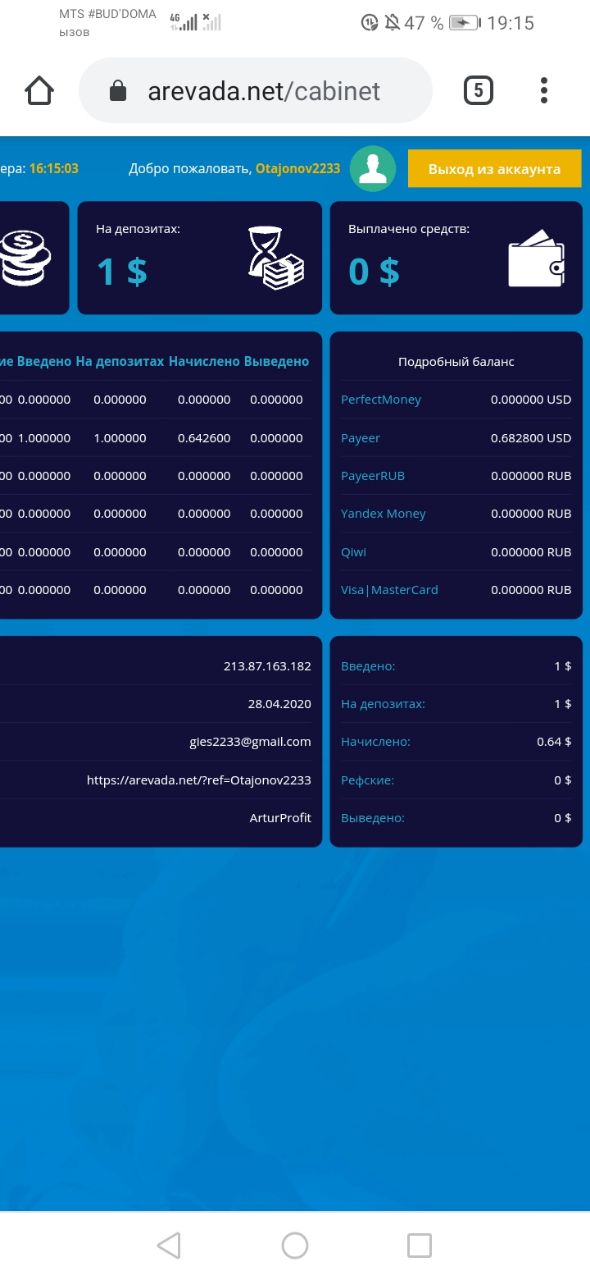Click the 0.682800 USD Payeer balance
Screen dimensions: 590x1280
pos(531,438)
